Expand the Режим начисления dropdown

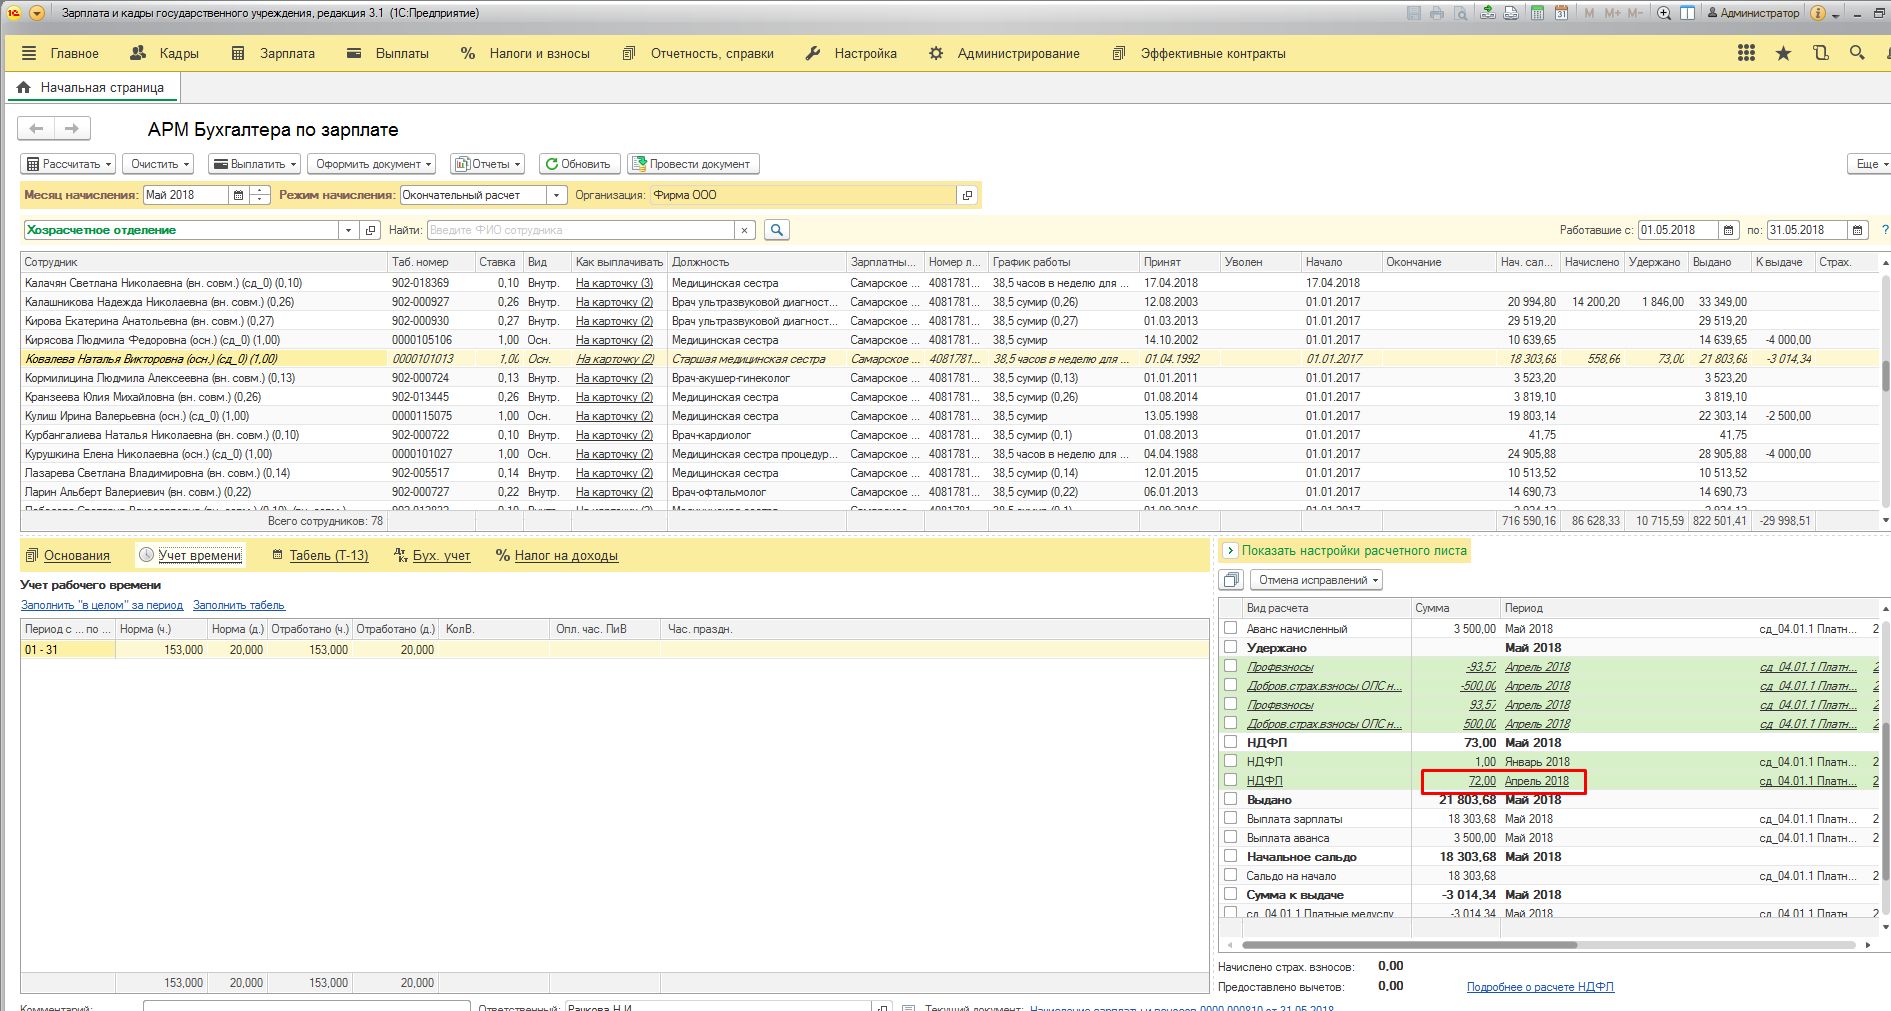tap(557, 195)
